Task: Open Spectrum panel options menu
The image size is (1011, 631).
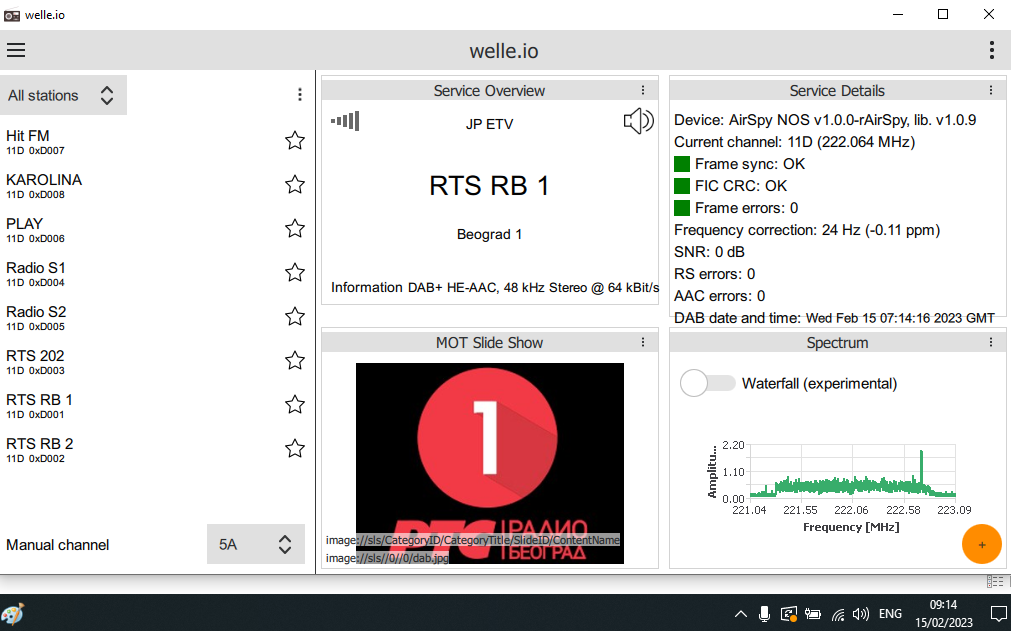Action: tap(991, 342)
